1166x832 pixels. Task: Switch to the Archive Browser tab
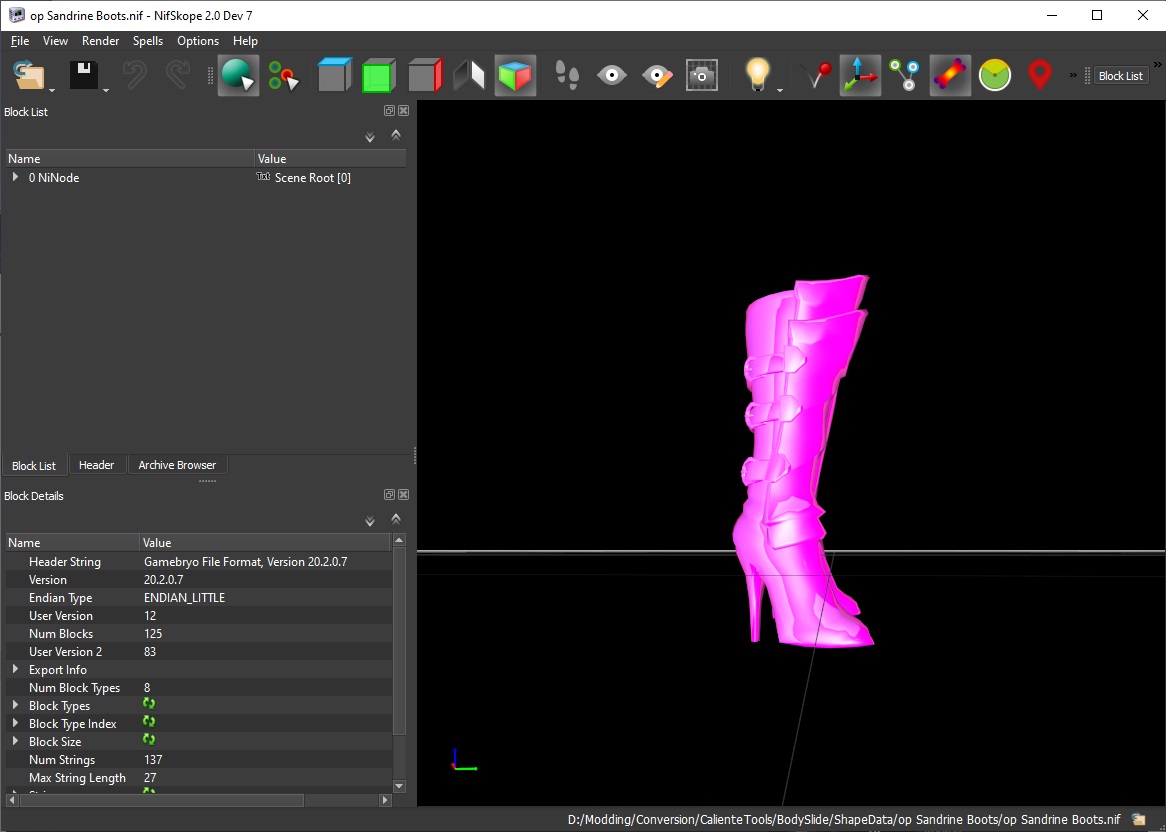pos(177,465)
